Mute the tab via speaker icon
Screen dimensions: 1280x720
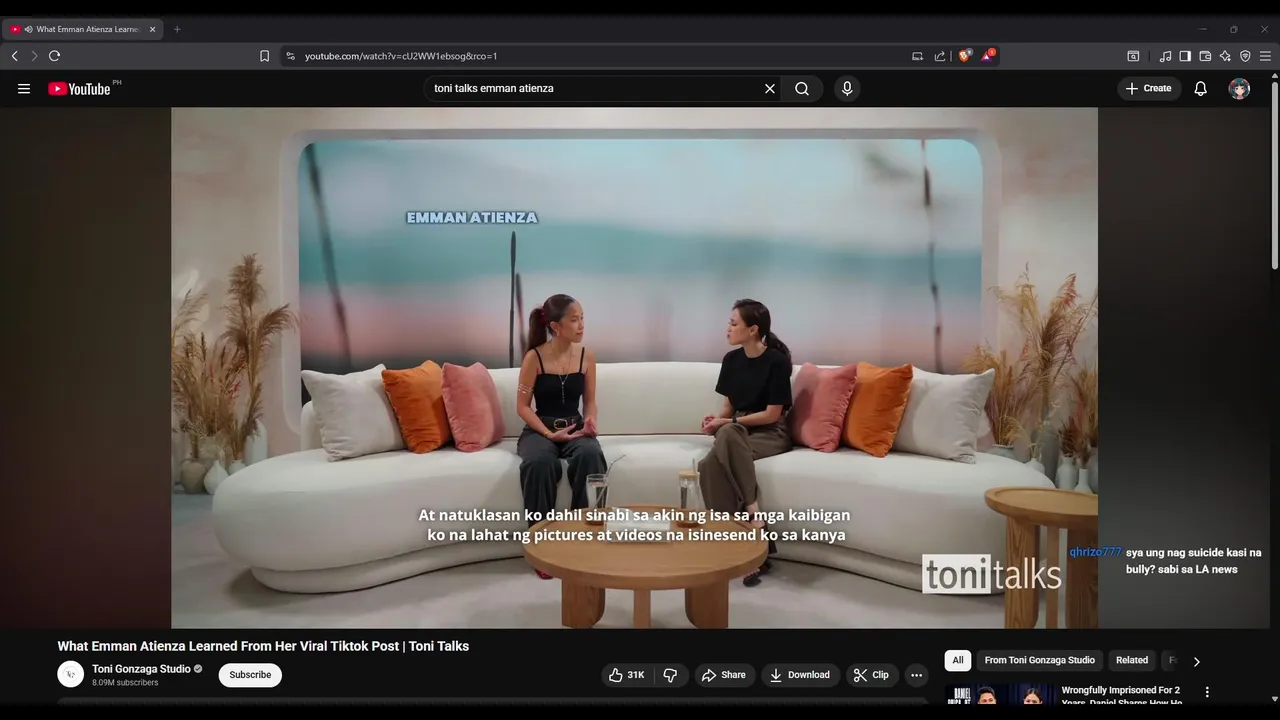[x=28, y=29]
